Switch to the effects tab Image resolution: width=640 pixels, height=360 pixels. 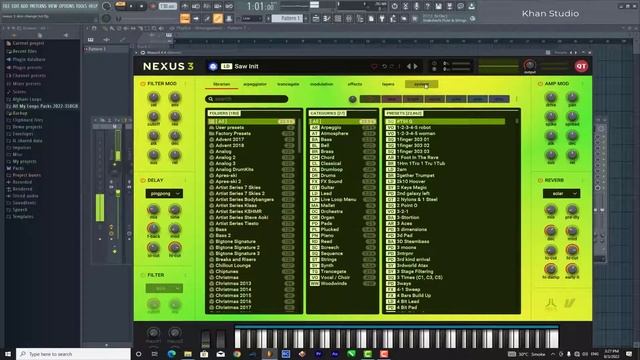[355, 84]
